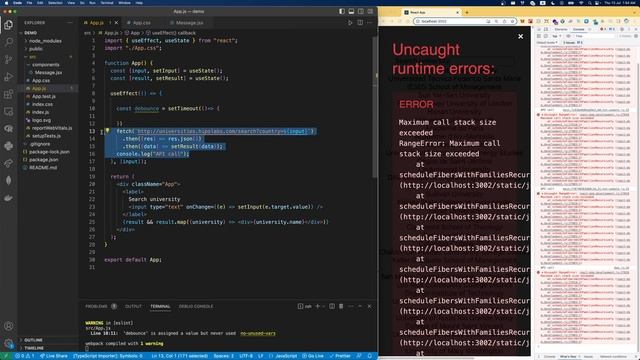This screenshot has height=360, width=640.
Task: Click lightbulb quick fix on line 13
Action: (x=107, y=131)
